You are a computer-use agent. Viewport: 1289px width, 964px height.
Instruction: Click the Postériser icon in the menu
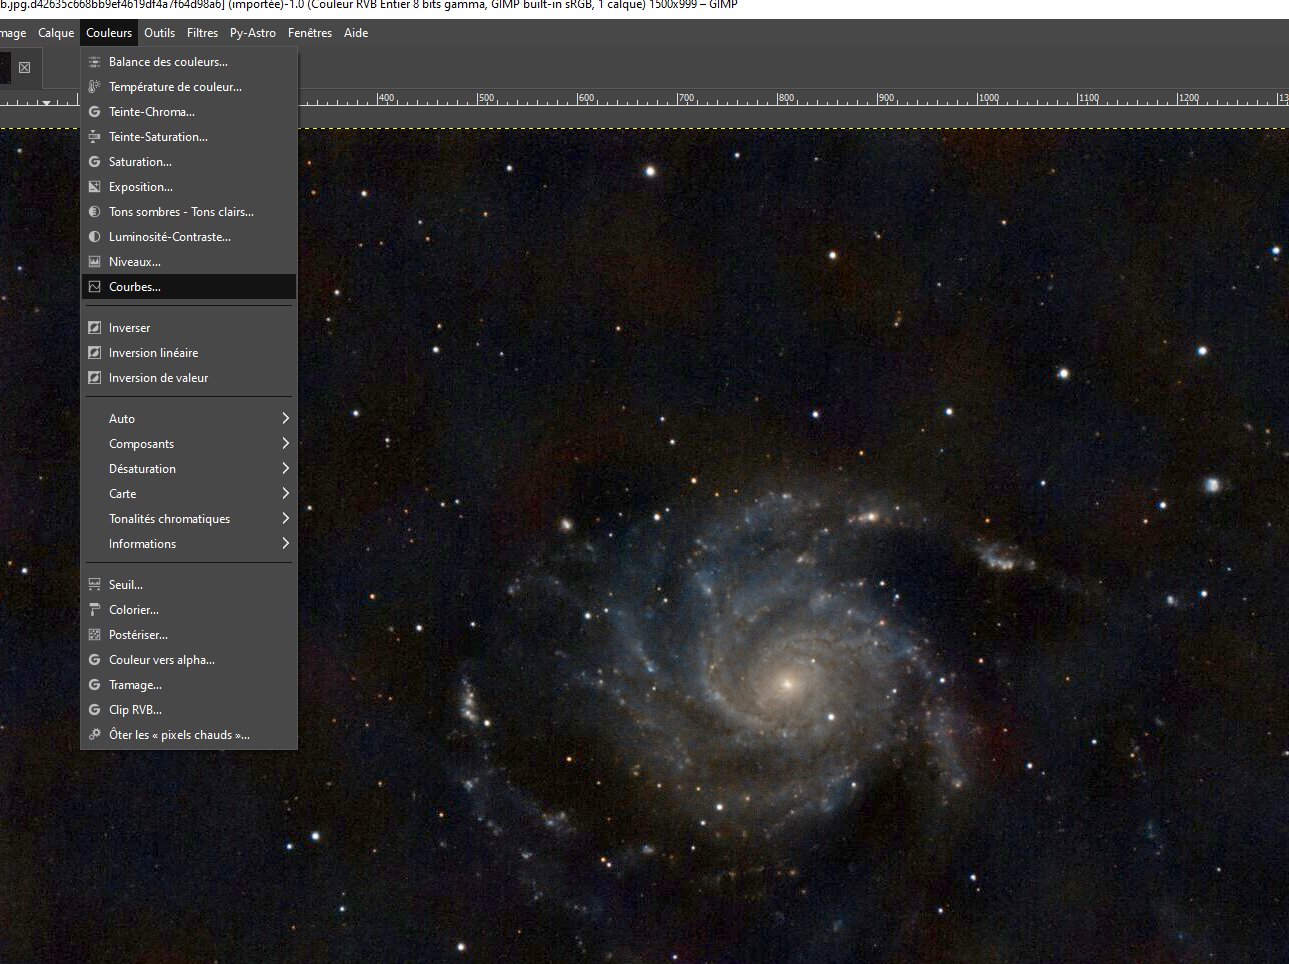tap(94, 635)
